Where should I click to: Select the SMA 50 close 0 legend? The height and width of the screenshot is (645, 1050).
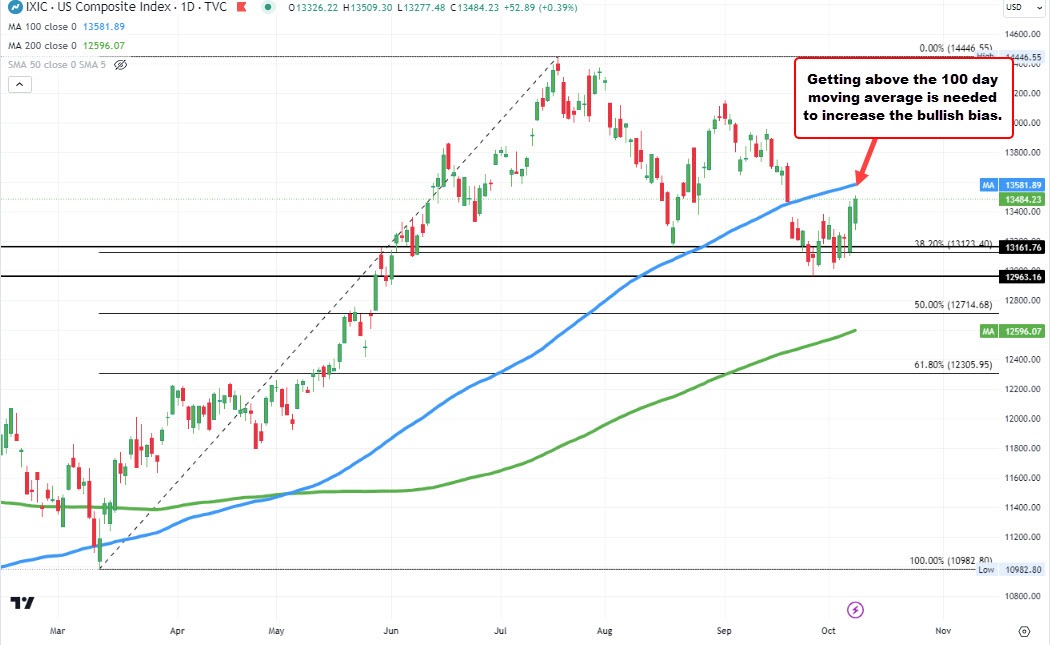(x=57, y=65)
